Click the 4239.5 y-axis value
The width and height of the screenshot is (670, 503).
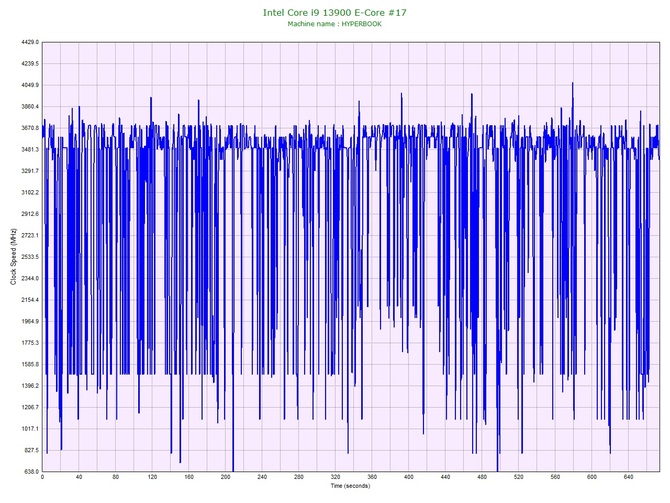[x=30, y=64]
